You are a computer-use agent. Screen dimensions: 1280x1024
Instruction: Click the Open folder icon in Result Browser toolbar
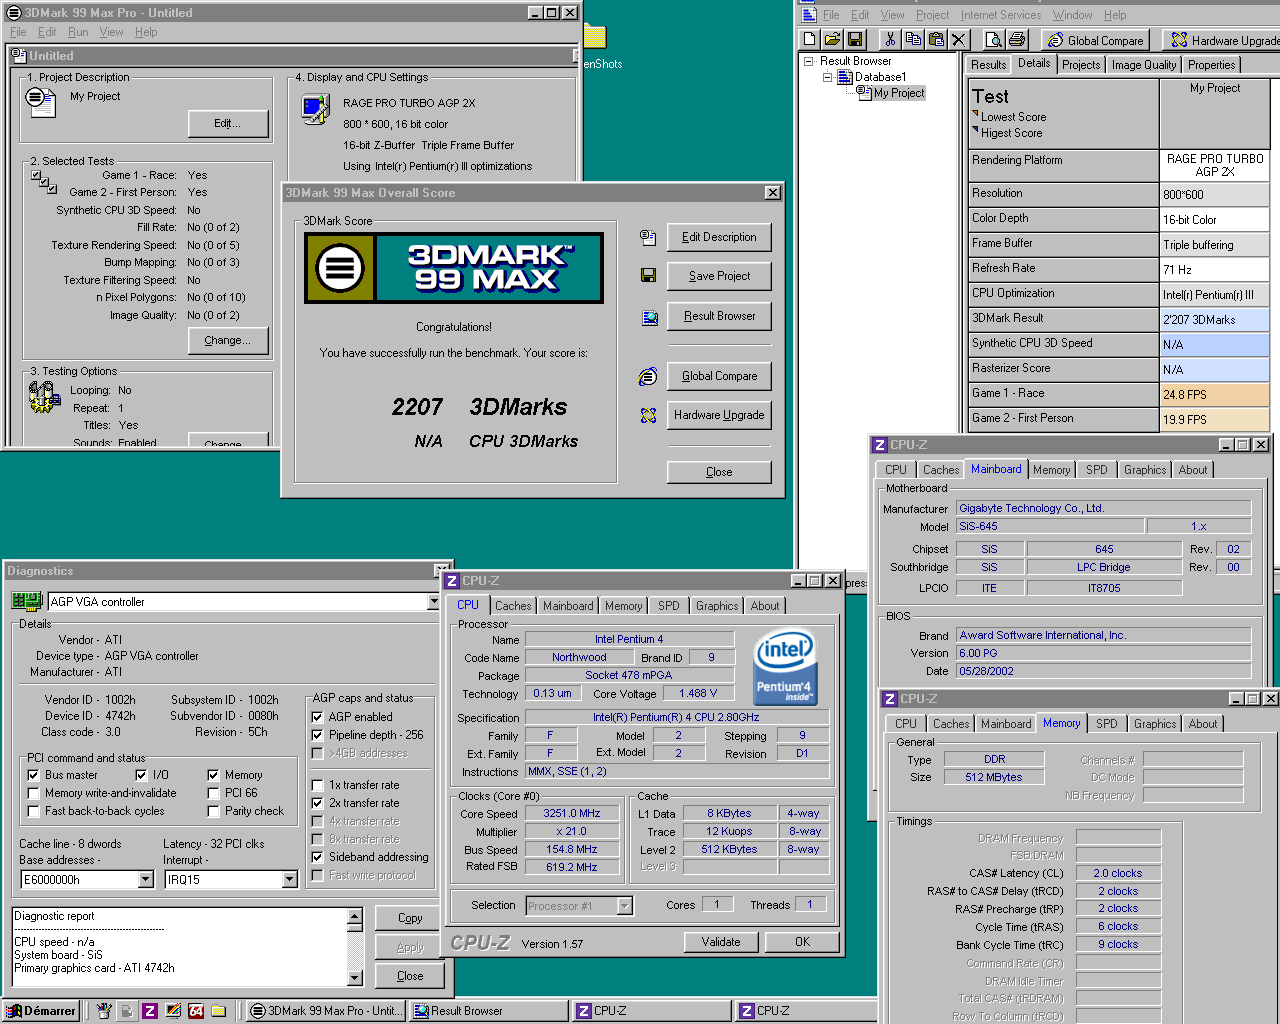832,39
